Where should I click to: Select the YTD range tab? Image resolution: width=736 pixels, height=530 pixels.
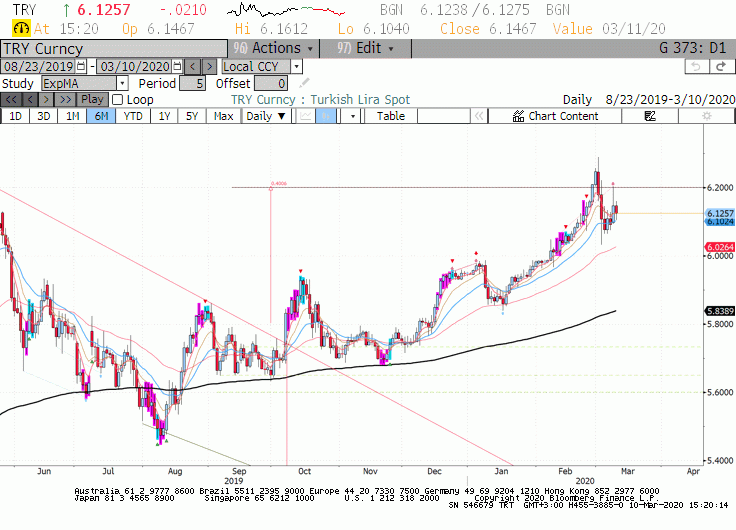(x=133, y=116)
